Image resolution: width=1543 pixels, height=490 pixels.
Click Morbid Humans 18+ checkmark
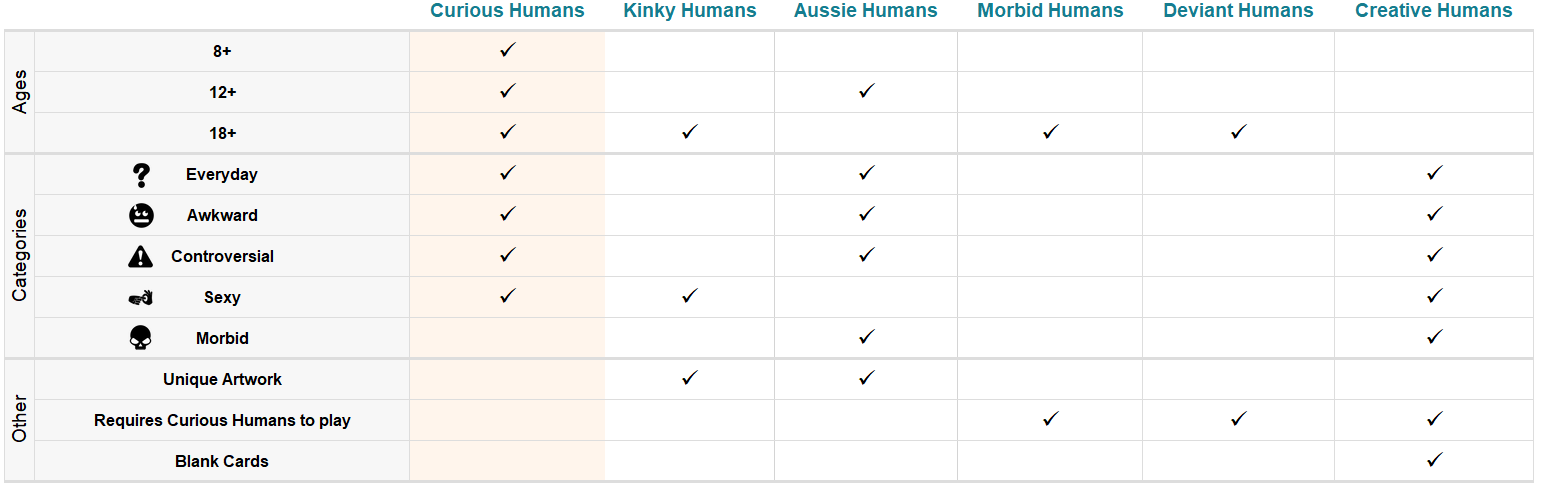click(1050, 132)
